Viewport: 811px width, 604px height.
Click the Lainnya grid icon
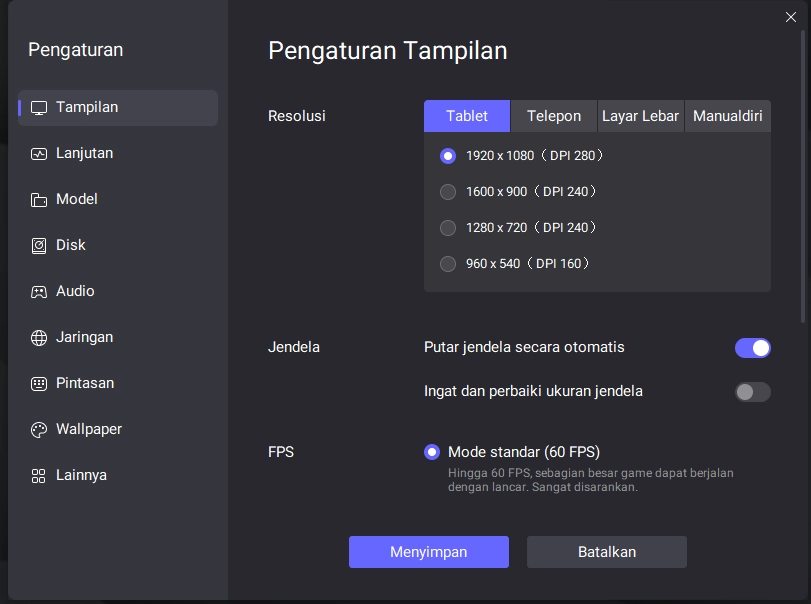39,476
